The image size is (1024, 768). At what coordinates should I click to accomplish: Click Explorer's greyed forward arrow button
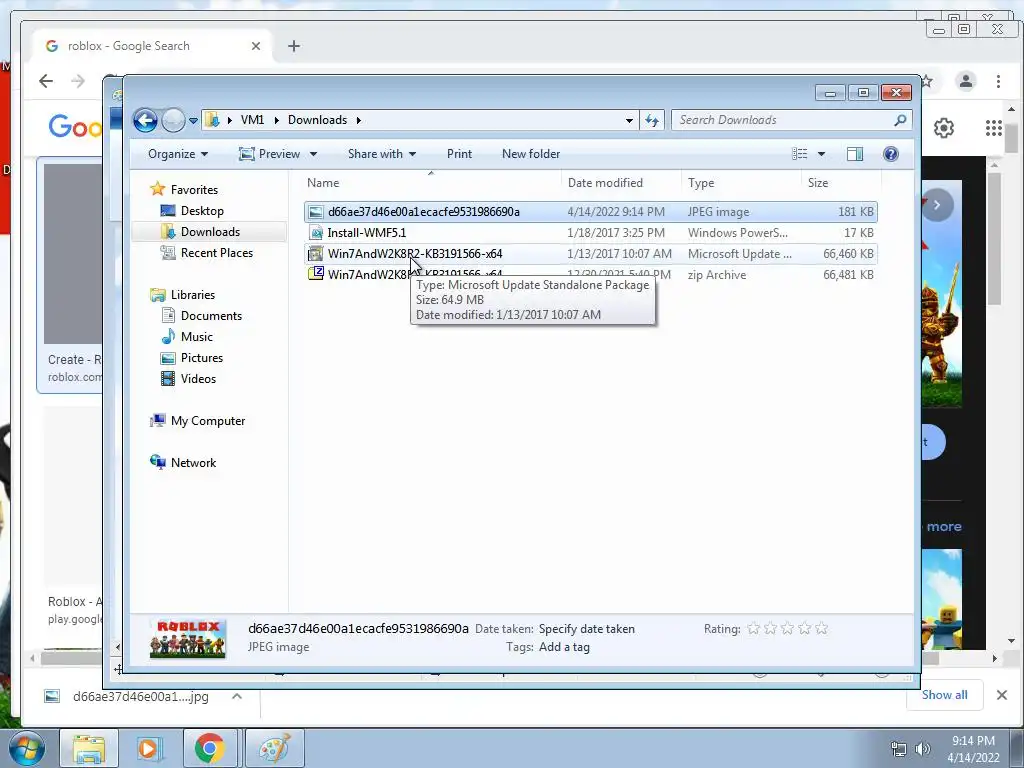click(x=173, y=120)
